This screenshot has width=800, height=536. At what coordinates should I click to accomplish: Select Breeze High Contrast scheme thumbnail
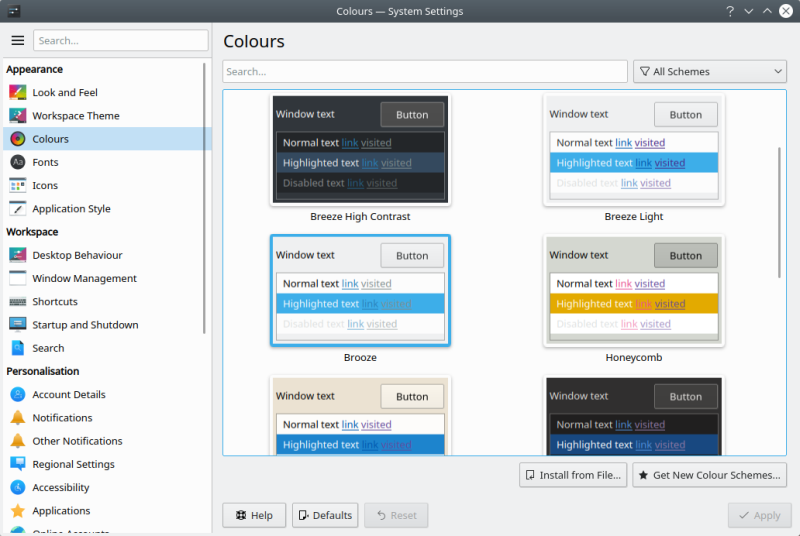click(360, 150)
